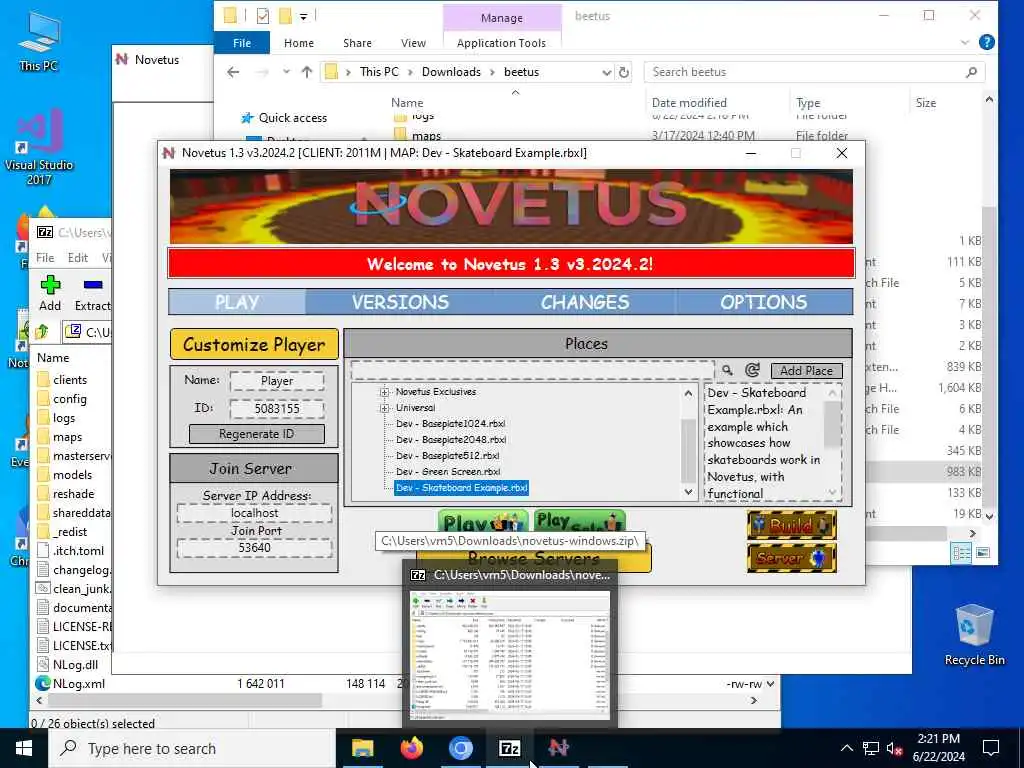Click the Explorer help question icon

[987, 42]
